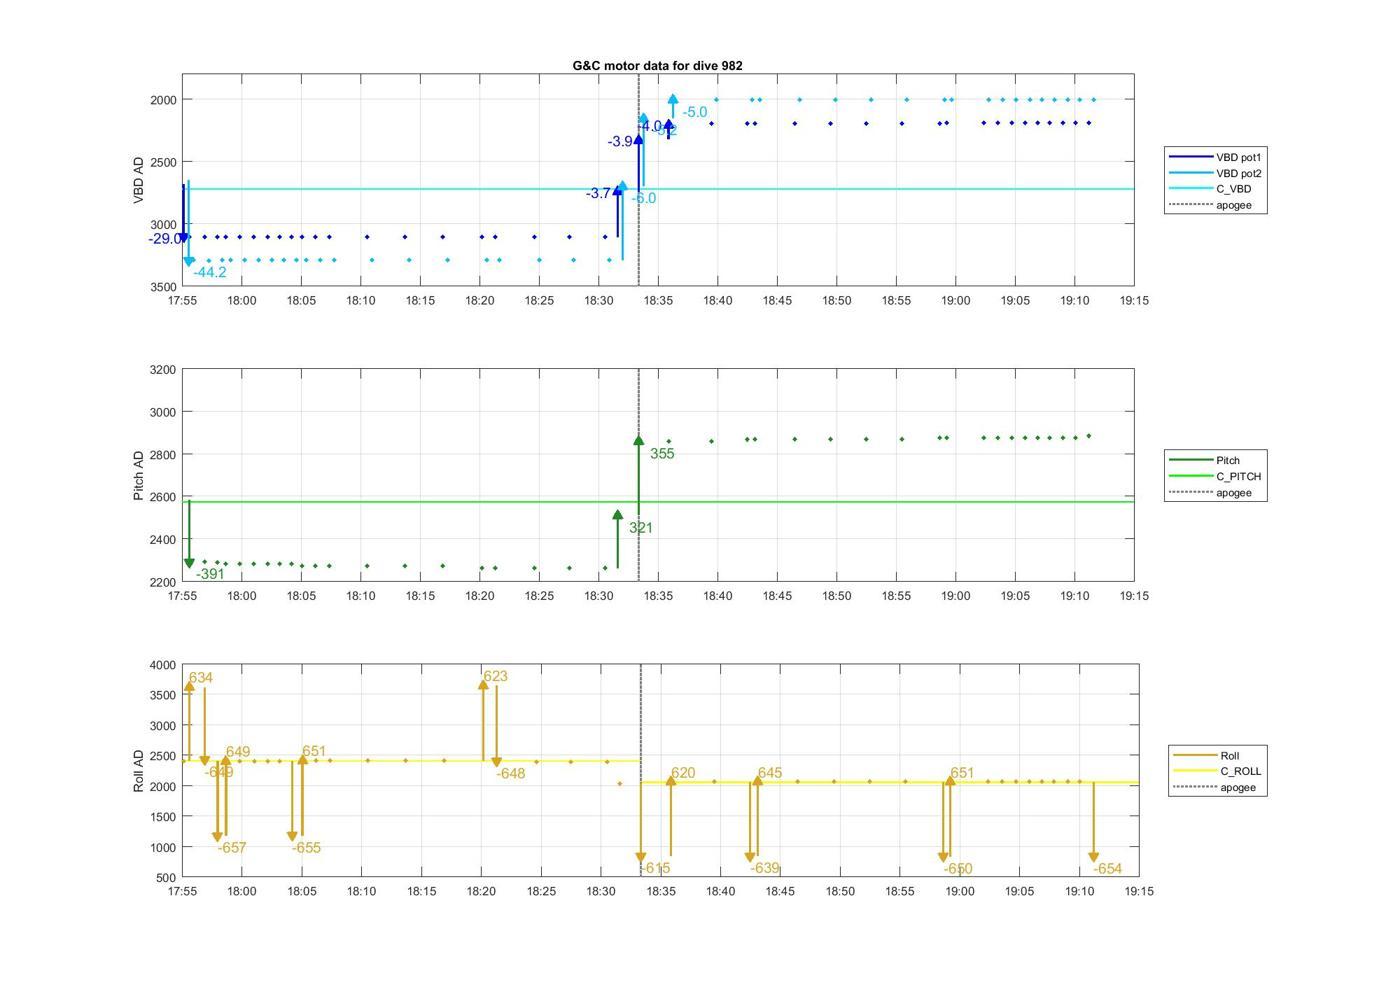Click the '-657' annotation in Roll plot
This screenshot has width=1400, height=986.
tap(232, 848)
